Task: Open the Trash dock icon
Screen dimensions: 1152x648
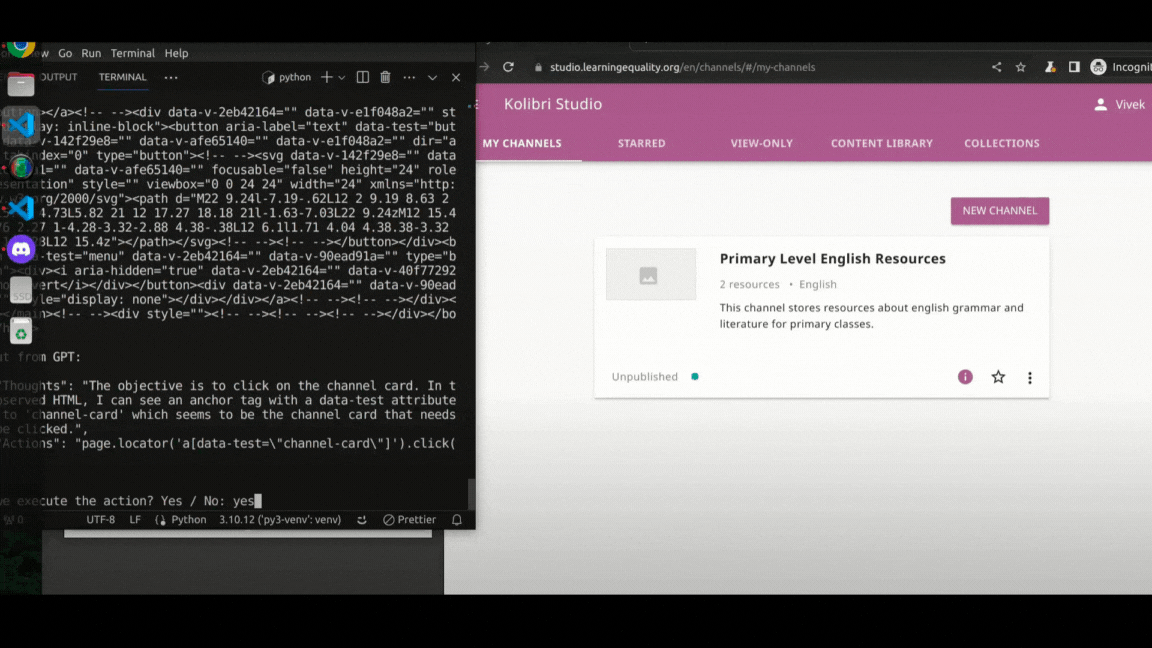Action: (x=21, y=331)
